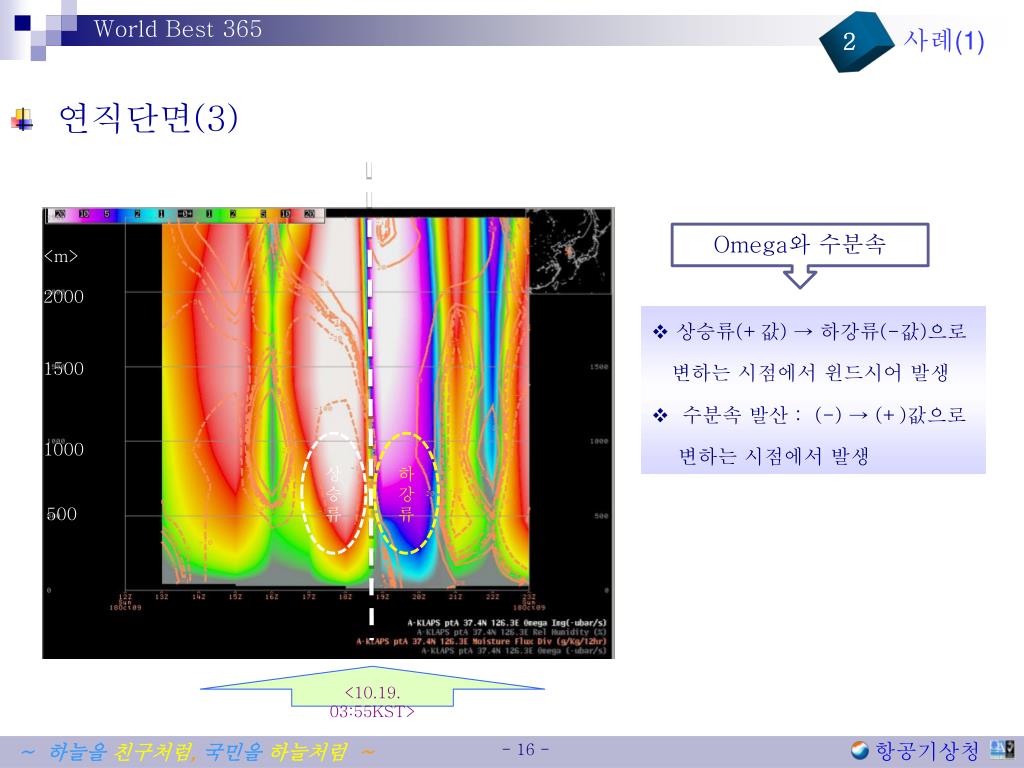Image resolution: width=1024 pixels, height=768 pixels.
Task: Click the "Moisture Flux Div" legend line
Action: point(481,641)
